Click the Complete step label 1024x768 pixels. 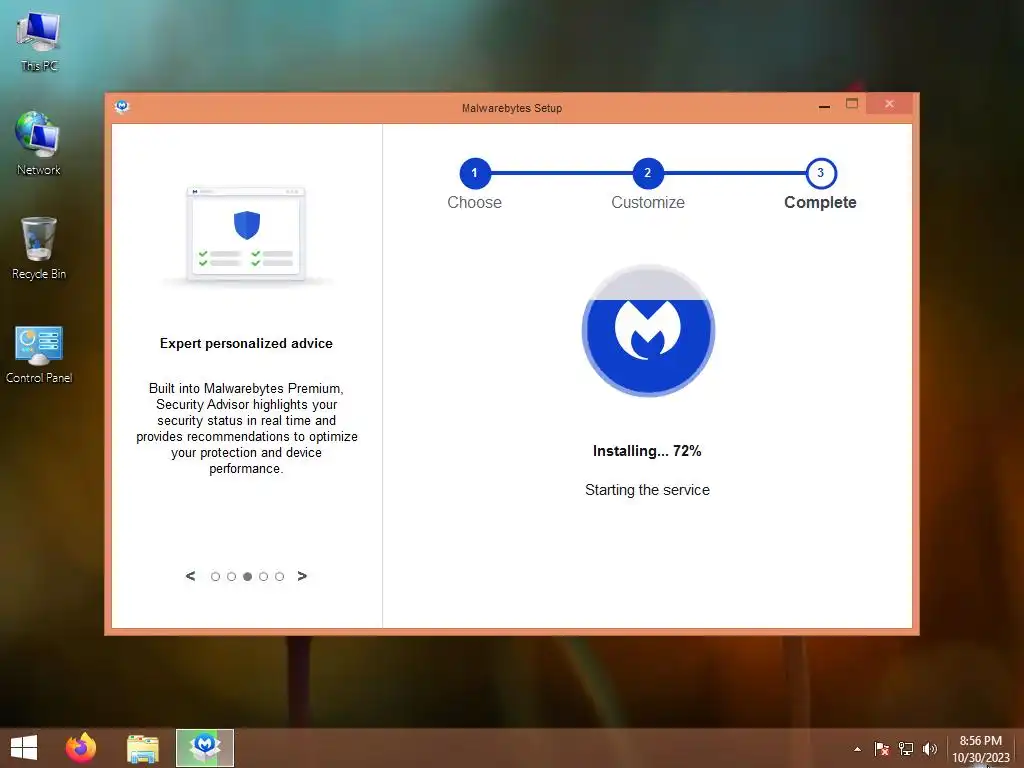[x=820, y=202]
